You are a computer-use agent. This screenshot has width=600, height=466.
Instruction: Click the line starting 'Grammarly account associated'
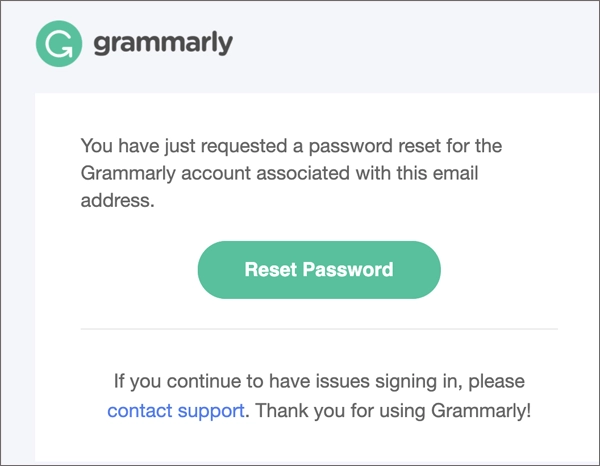click(x=279, y=173)
